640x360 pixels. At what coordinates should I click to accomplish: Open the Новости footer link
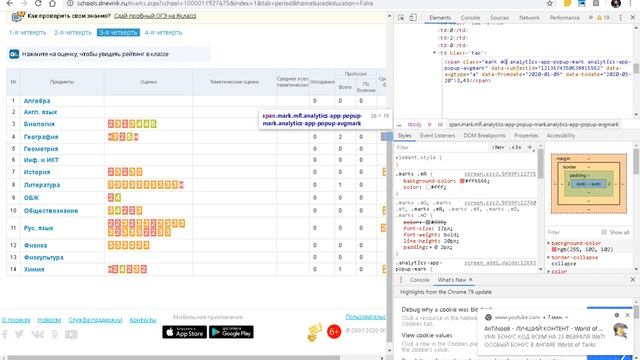point(49,320)
